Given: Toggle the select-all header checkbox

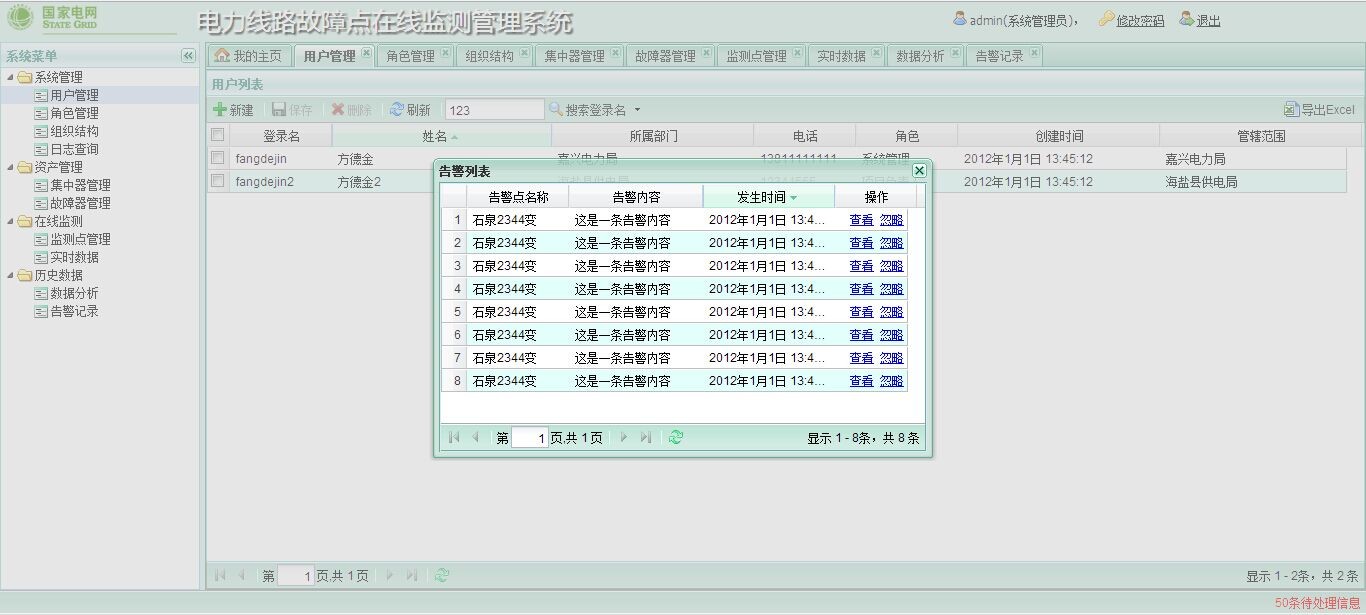Looking at the screenshot, I should (217, 135).
